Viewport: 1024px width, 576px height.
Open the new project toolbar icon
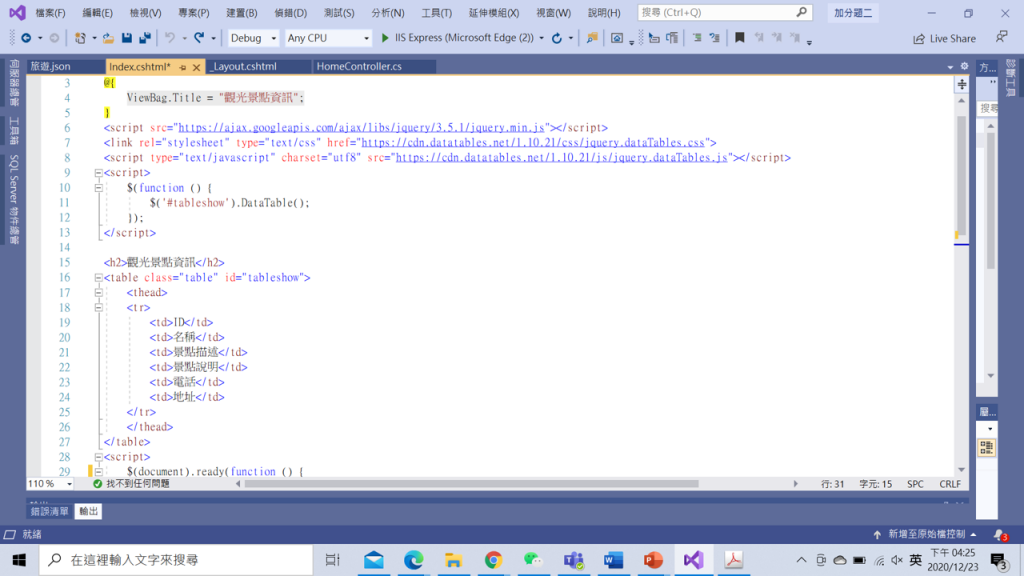(80, 39)
